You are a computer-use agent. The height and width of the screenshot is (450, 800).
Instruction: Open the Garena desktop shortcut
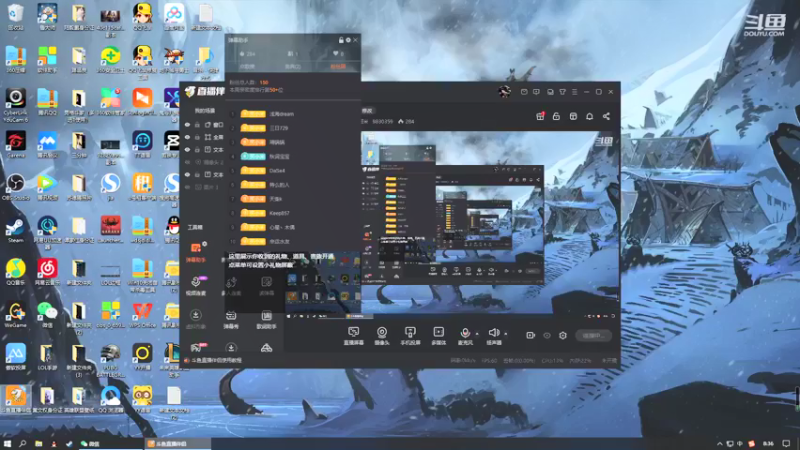[x=15, y=144]
